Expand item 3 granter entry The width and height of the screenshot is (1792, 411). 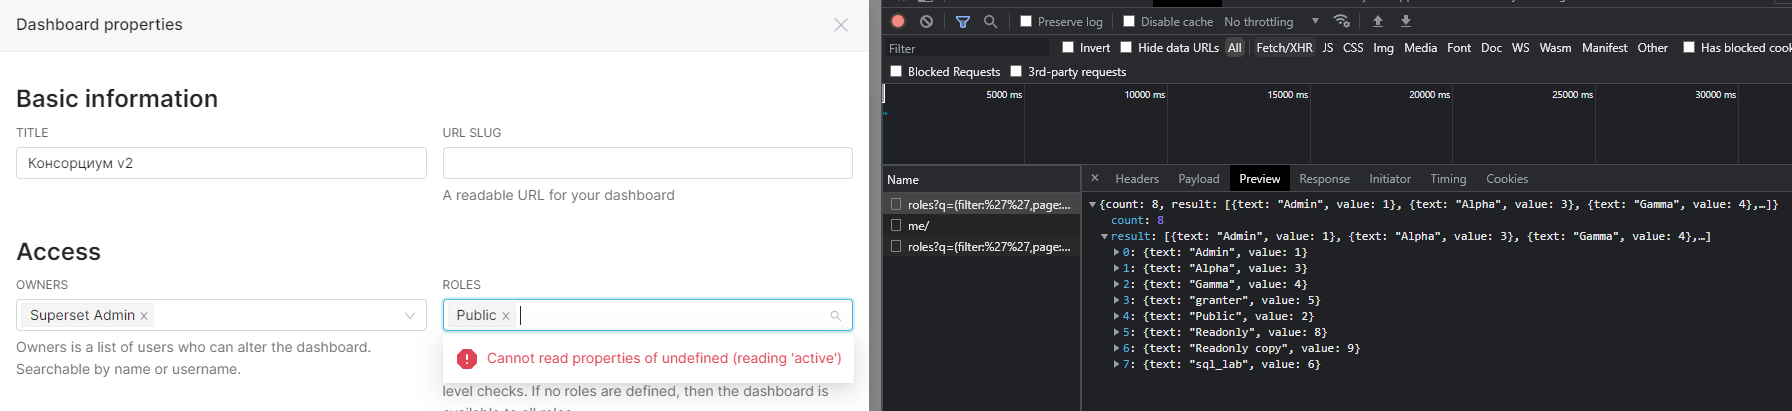(1116, 300)
